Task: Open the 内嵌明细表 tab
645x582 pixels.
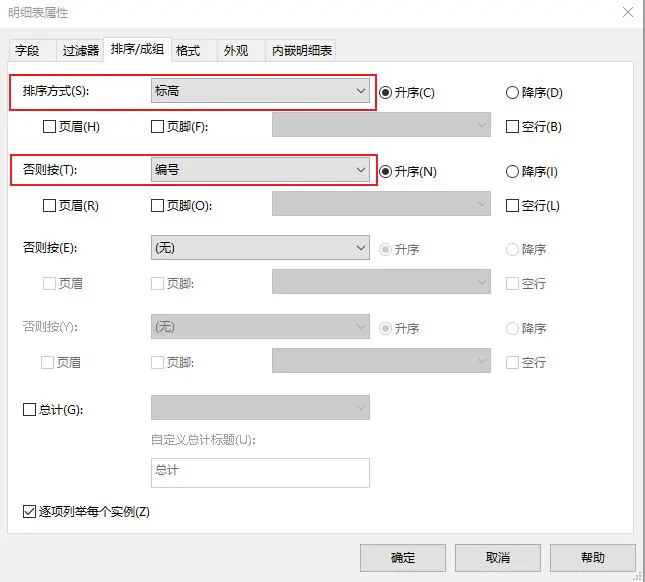Action: point(302,51)
